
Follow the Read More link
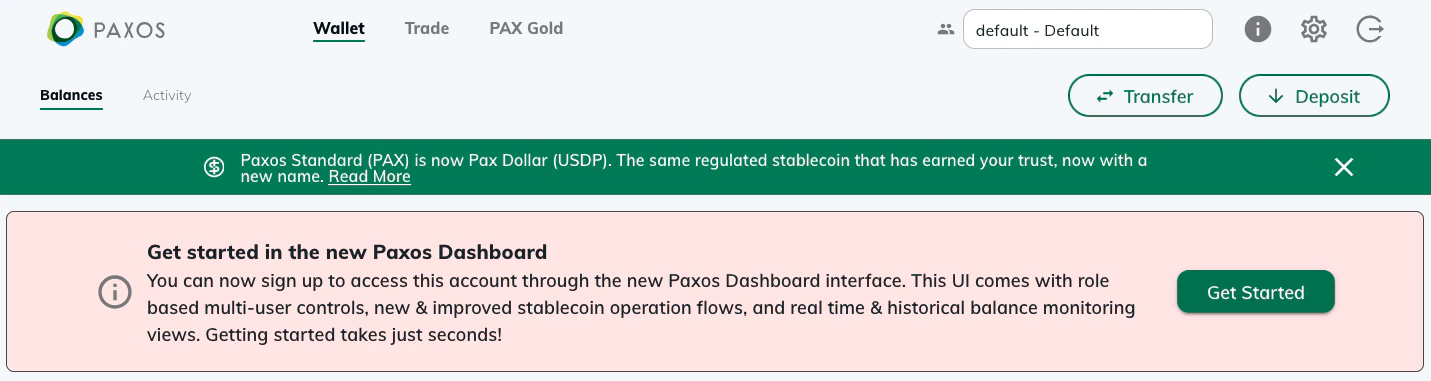[x=369, y=177]
